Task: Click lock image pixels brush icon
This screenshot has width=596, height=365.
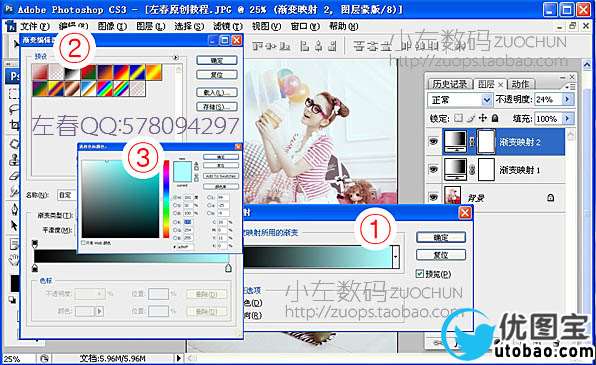Action: (x=471, y=118)
